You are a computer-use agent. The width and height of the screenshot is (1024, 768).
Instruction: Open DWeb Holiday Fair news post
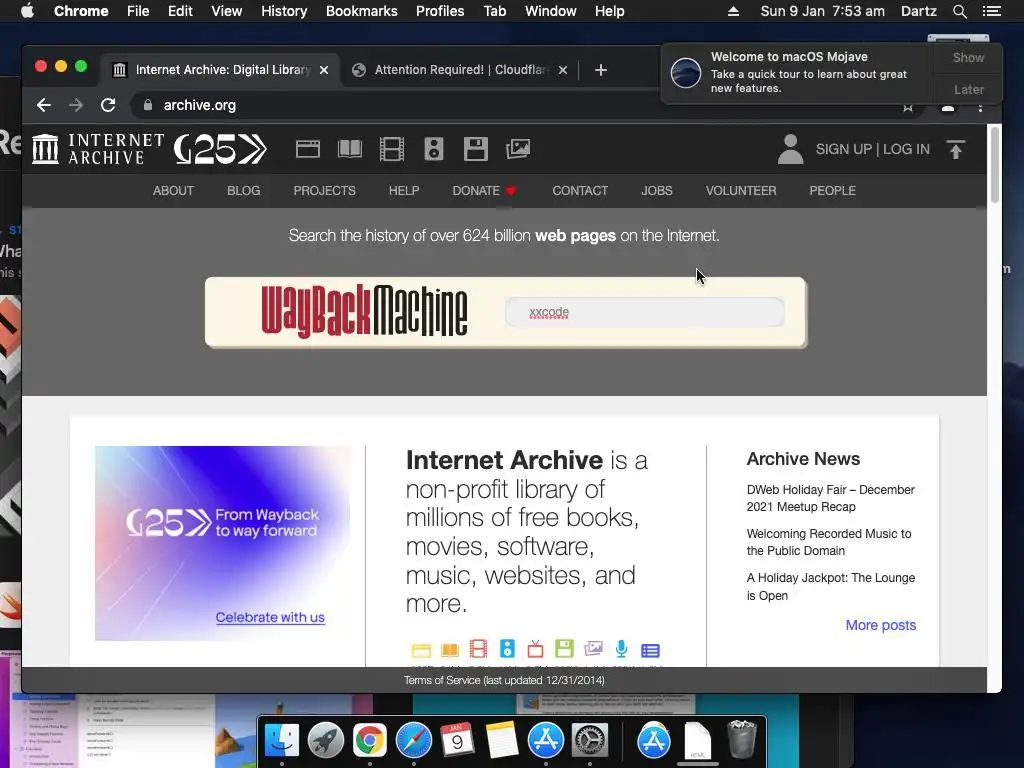pos(831,498)
